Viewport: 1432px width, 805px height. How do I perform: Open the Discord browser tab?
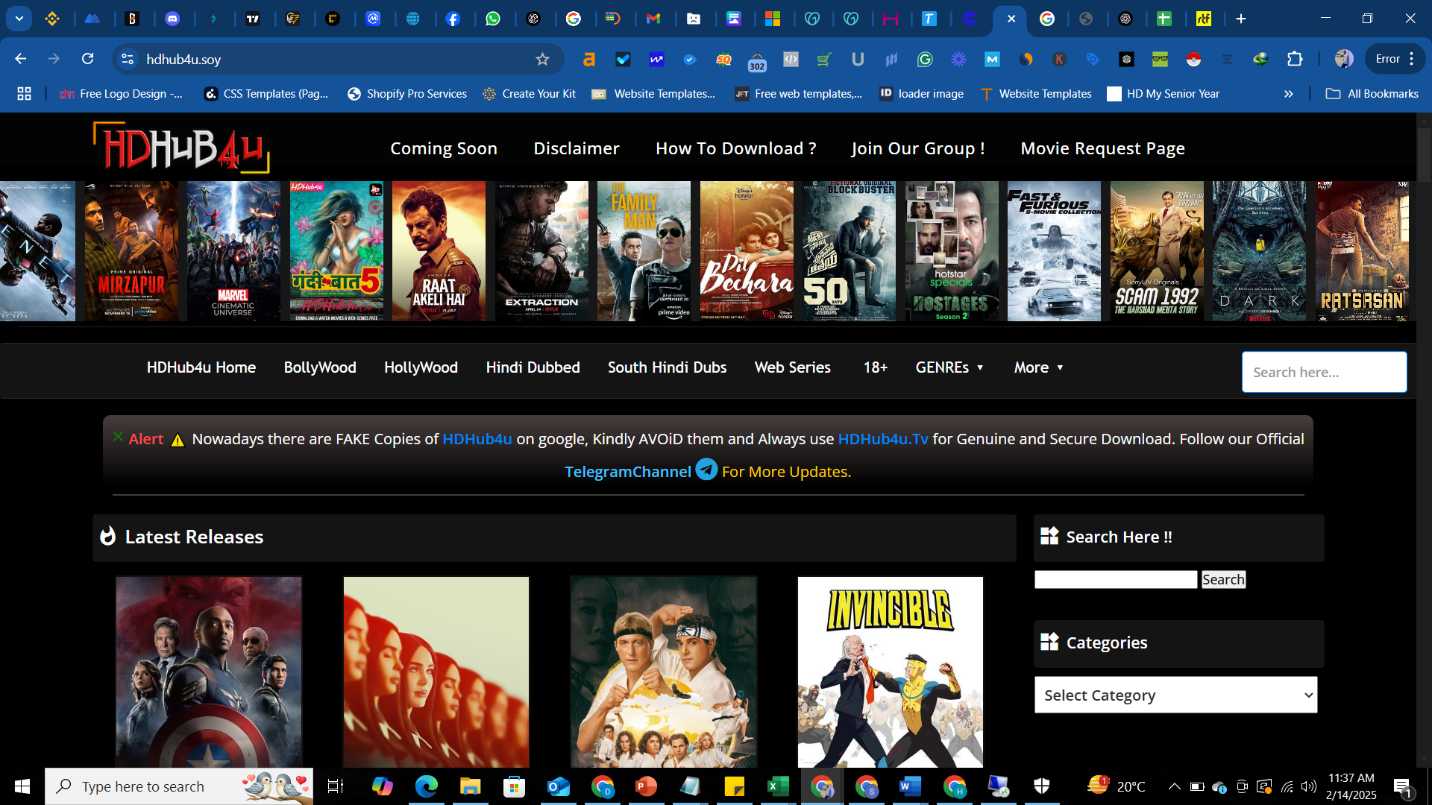[x=173, y=18]
